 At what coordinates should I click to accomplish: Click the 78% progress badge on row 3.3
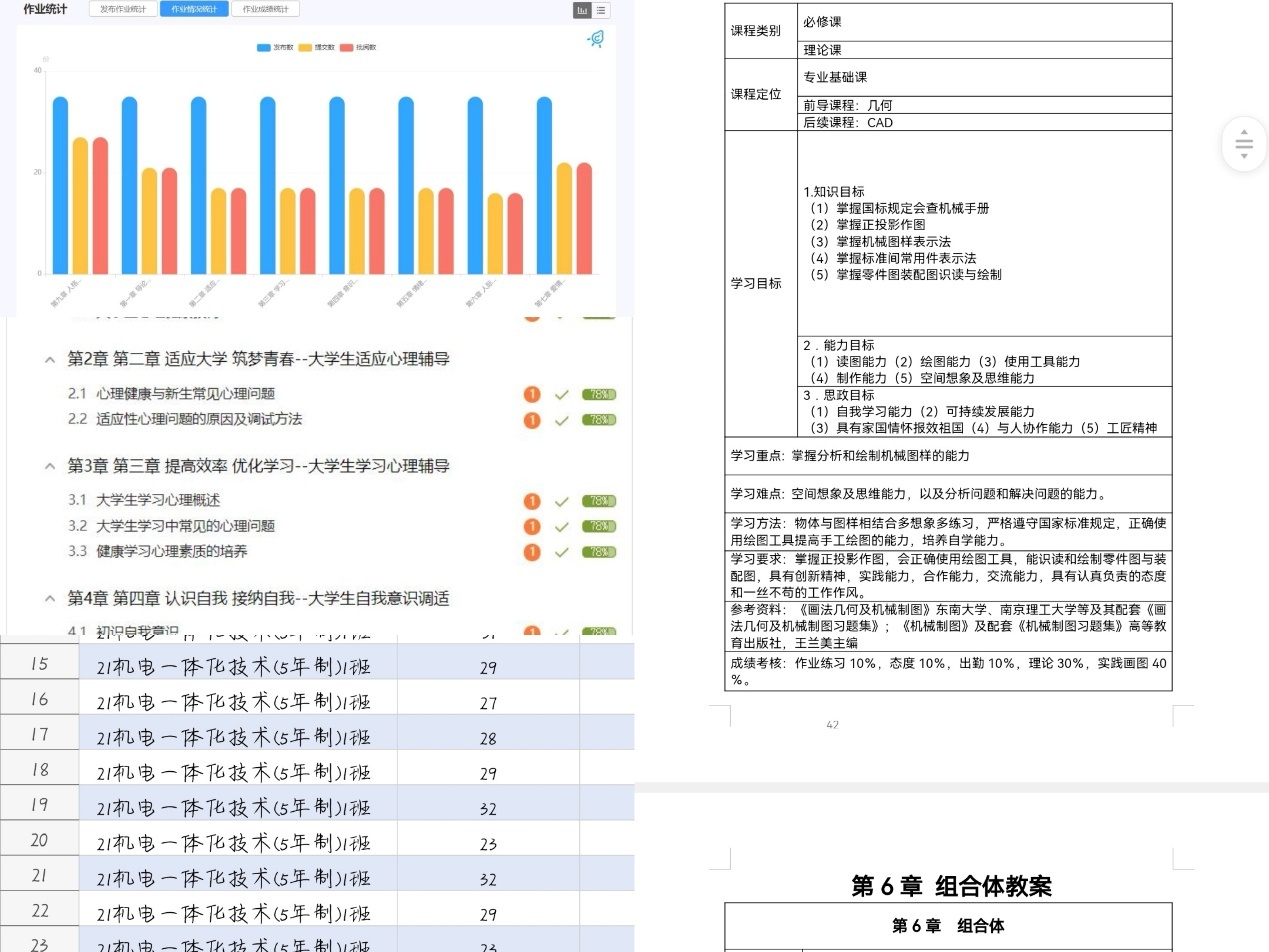pyautogui.click(x=599, y=552)
